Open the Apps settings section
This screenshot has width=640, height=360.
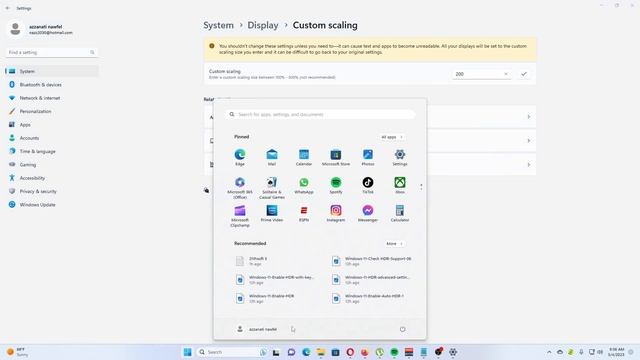[52, 124]
